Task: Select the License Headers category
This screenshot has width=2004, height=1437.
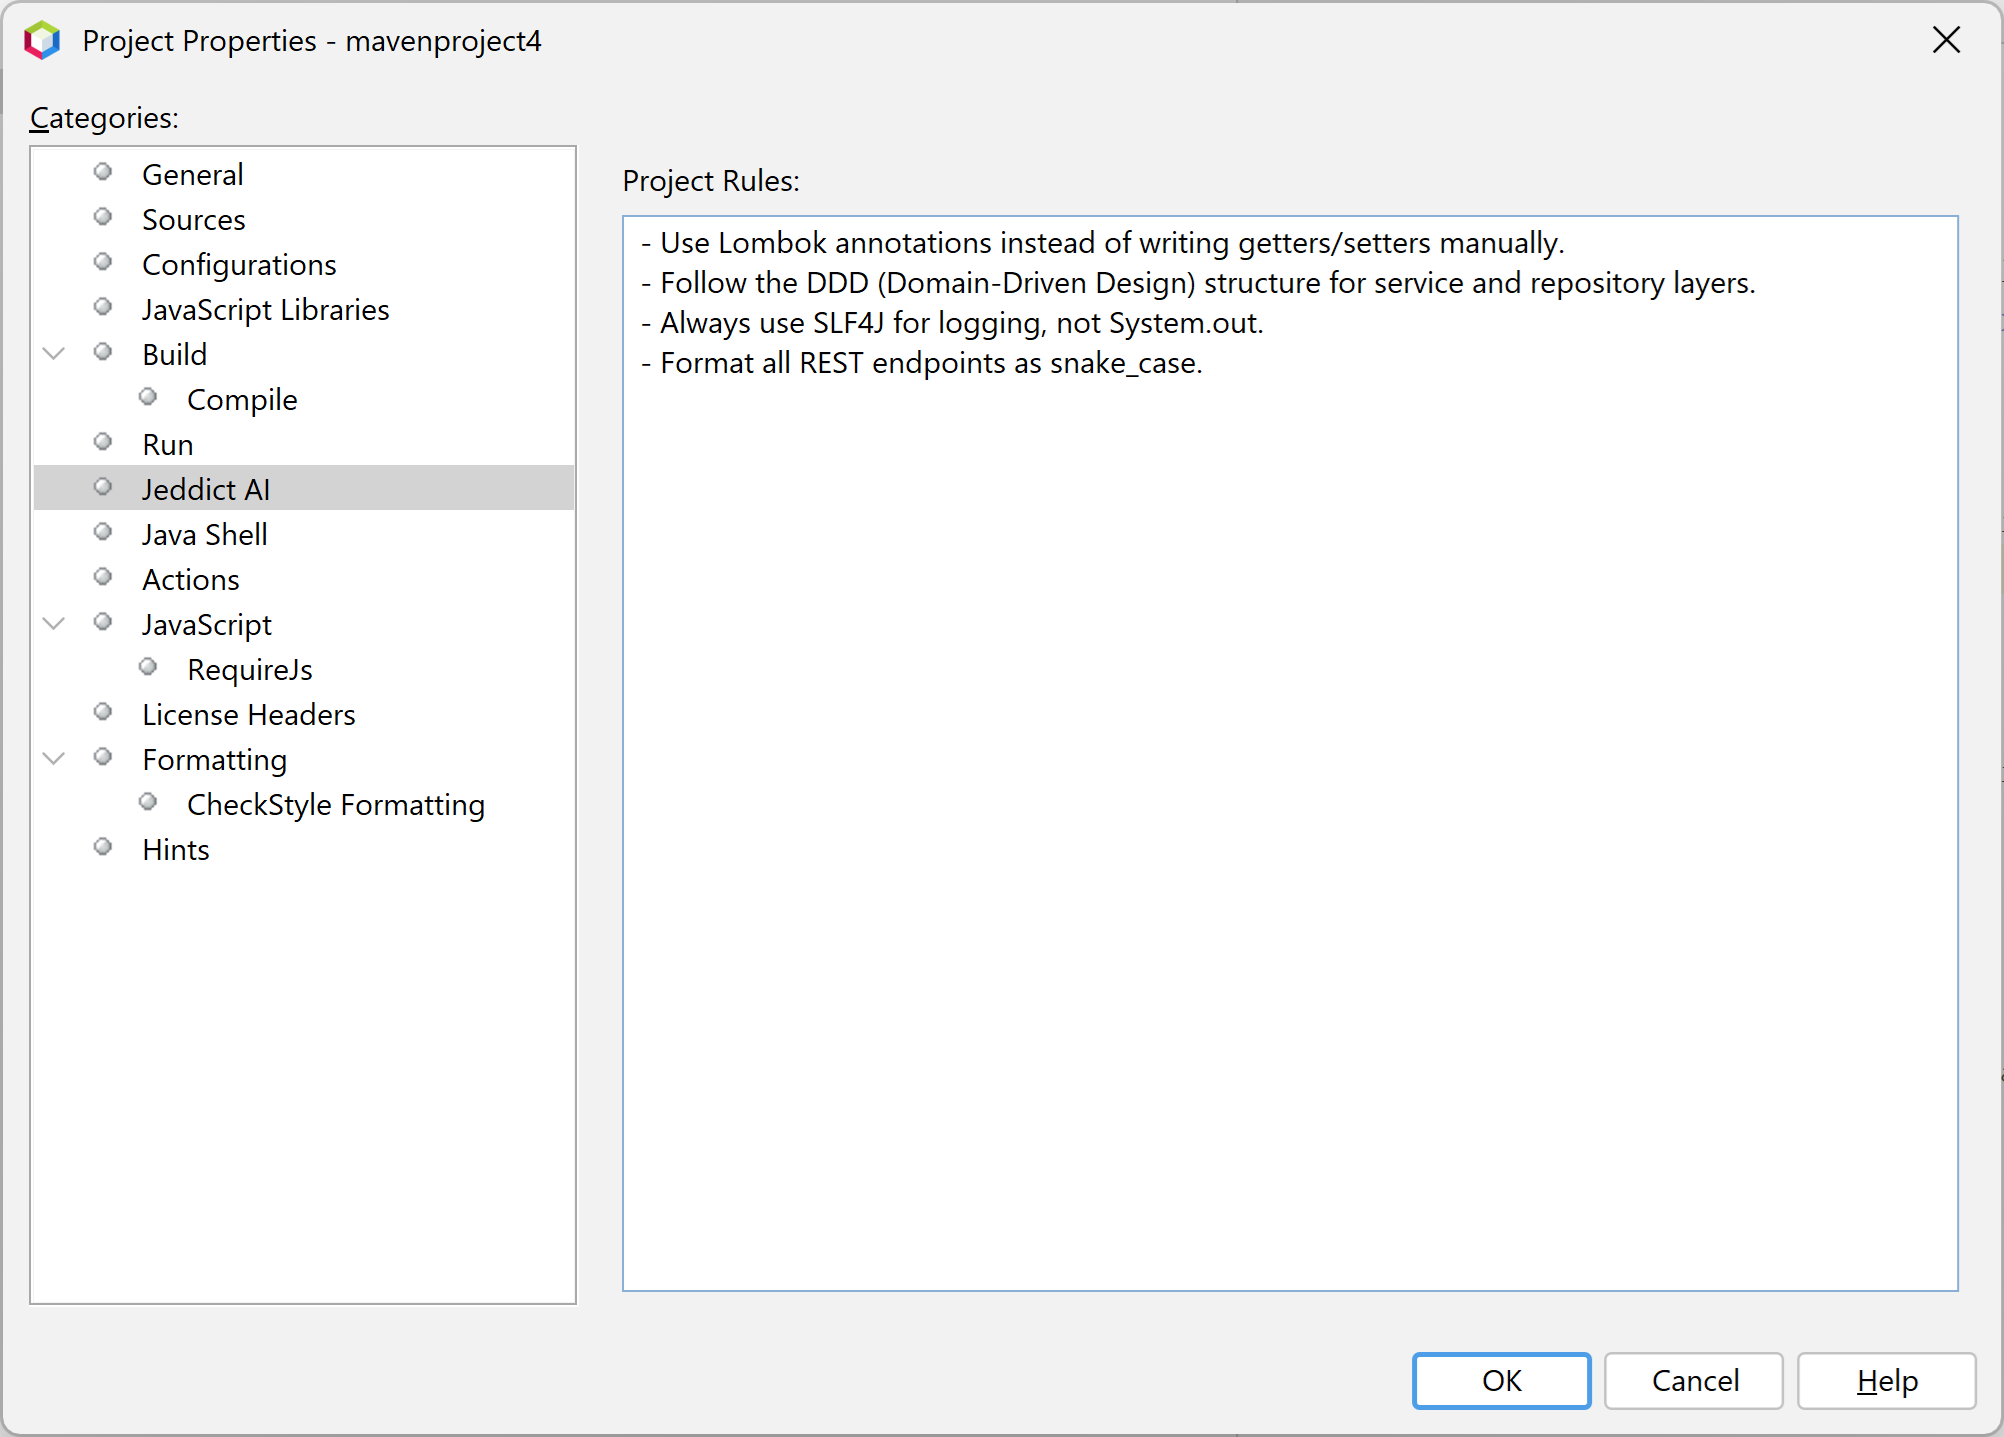Action: tap(248, 715)
